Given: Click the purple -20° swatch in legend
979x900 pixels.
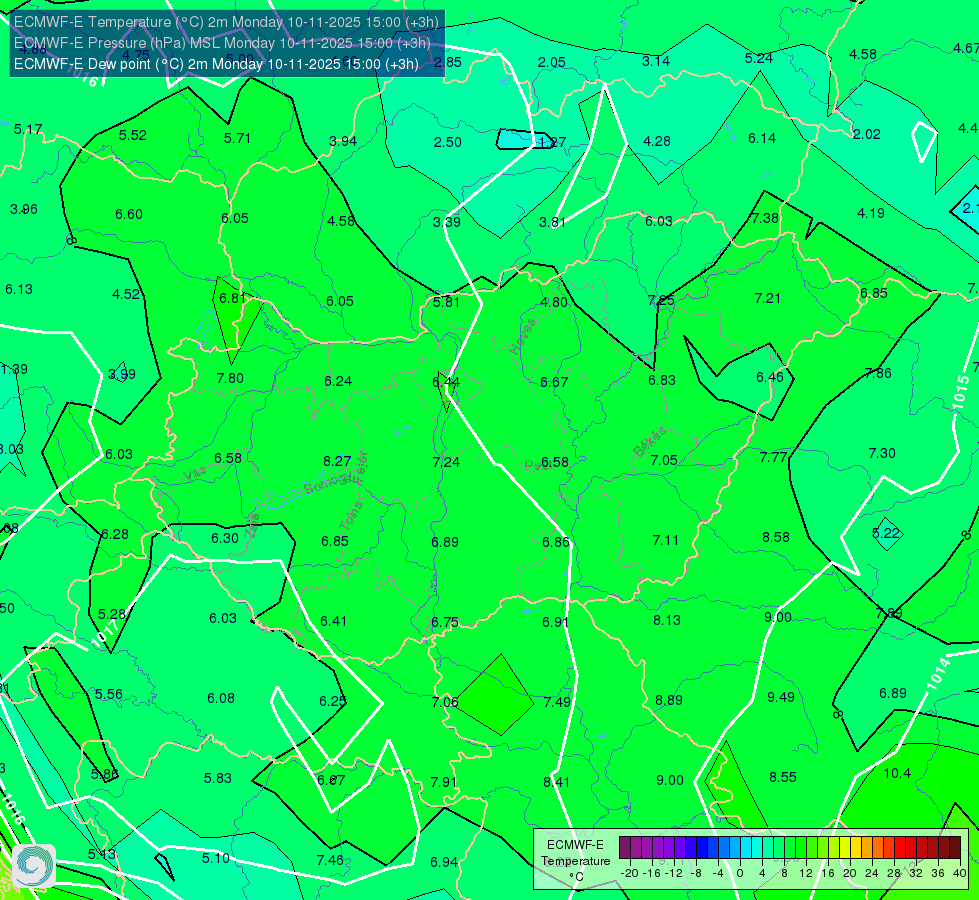Looking at the screenshot, I should click(625, 848).
